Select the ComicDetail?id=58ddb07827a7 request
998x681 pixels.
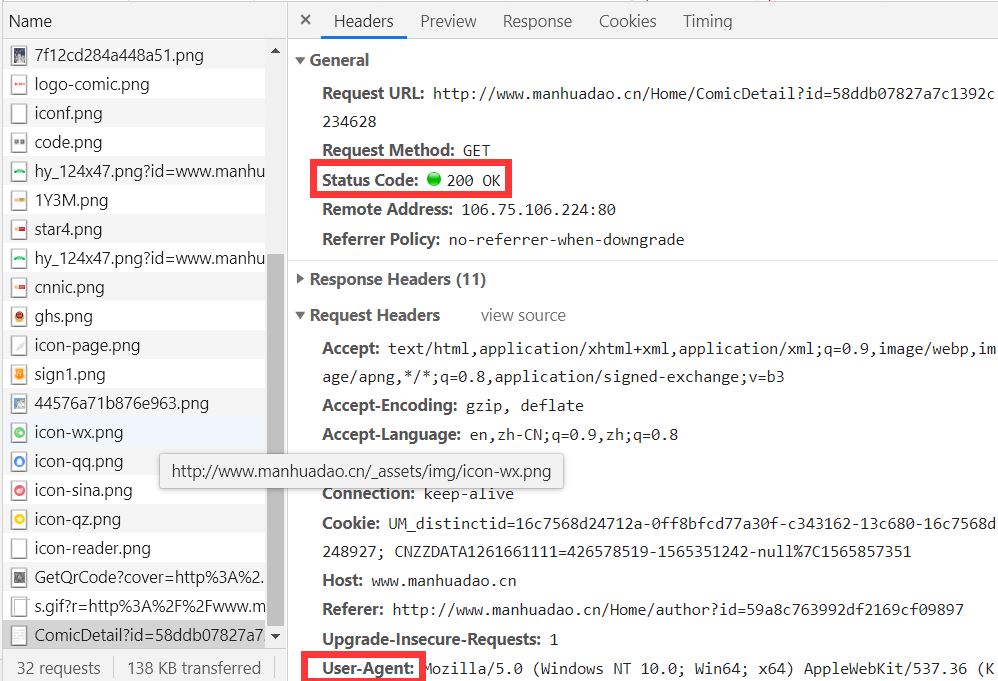point(134,635)
